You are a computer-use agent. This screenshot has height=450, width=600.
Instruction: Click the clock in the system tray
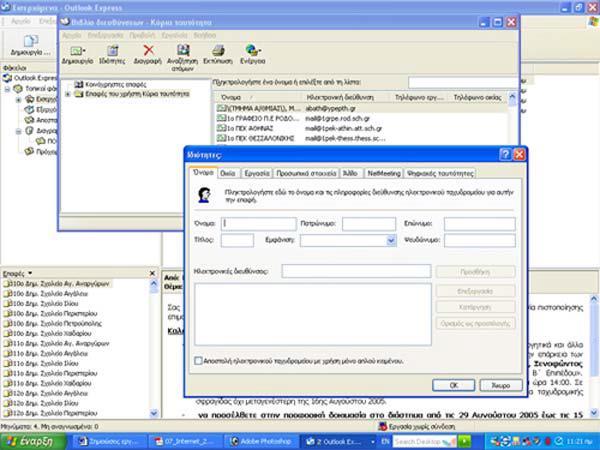pos(579,442)
